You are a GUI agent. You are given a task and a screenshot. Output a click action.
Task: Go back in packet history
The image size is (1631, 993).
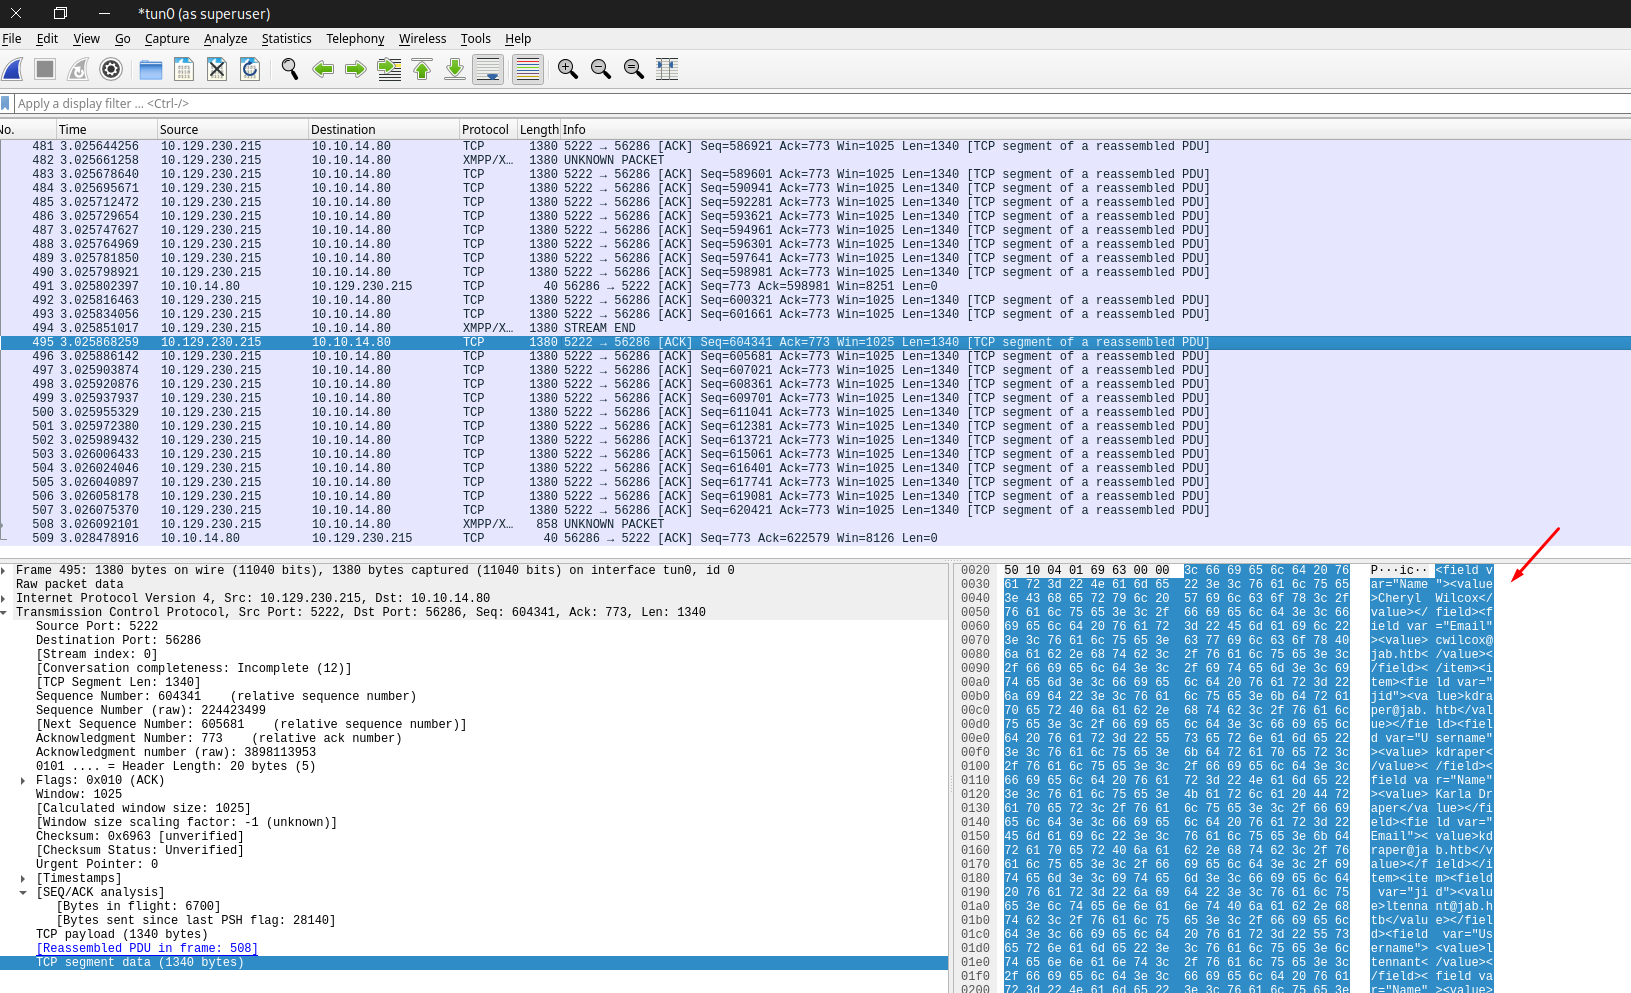point(323,69)
